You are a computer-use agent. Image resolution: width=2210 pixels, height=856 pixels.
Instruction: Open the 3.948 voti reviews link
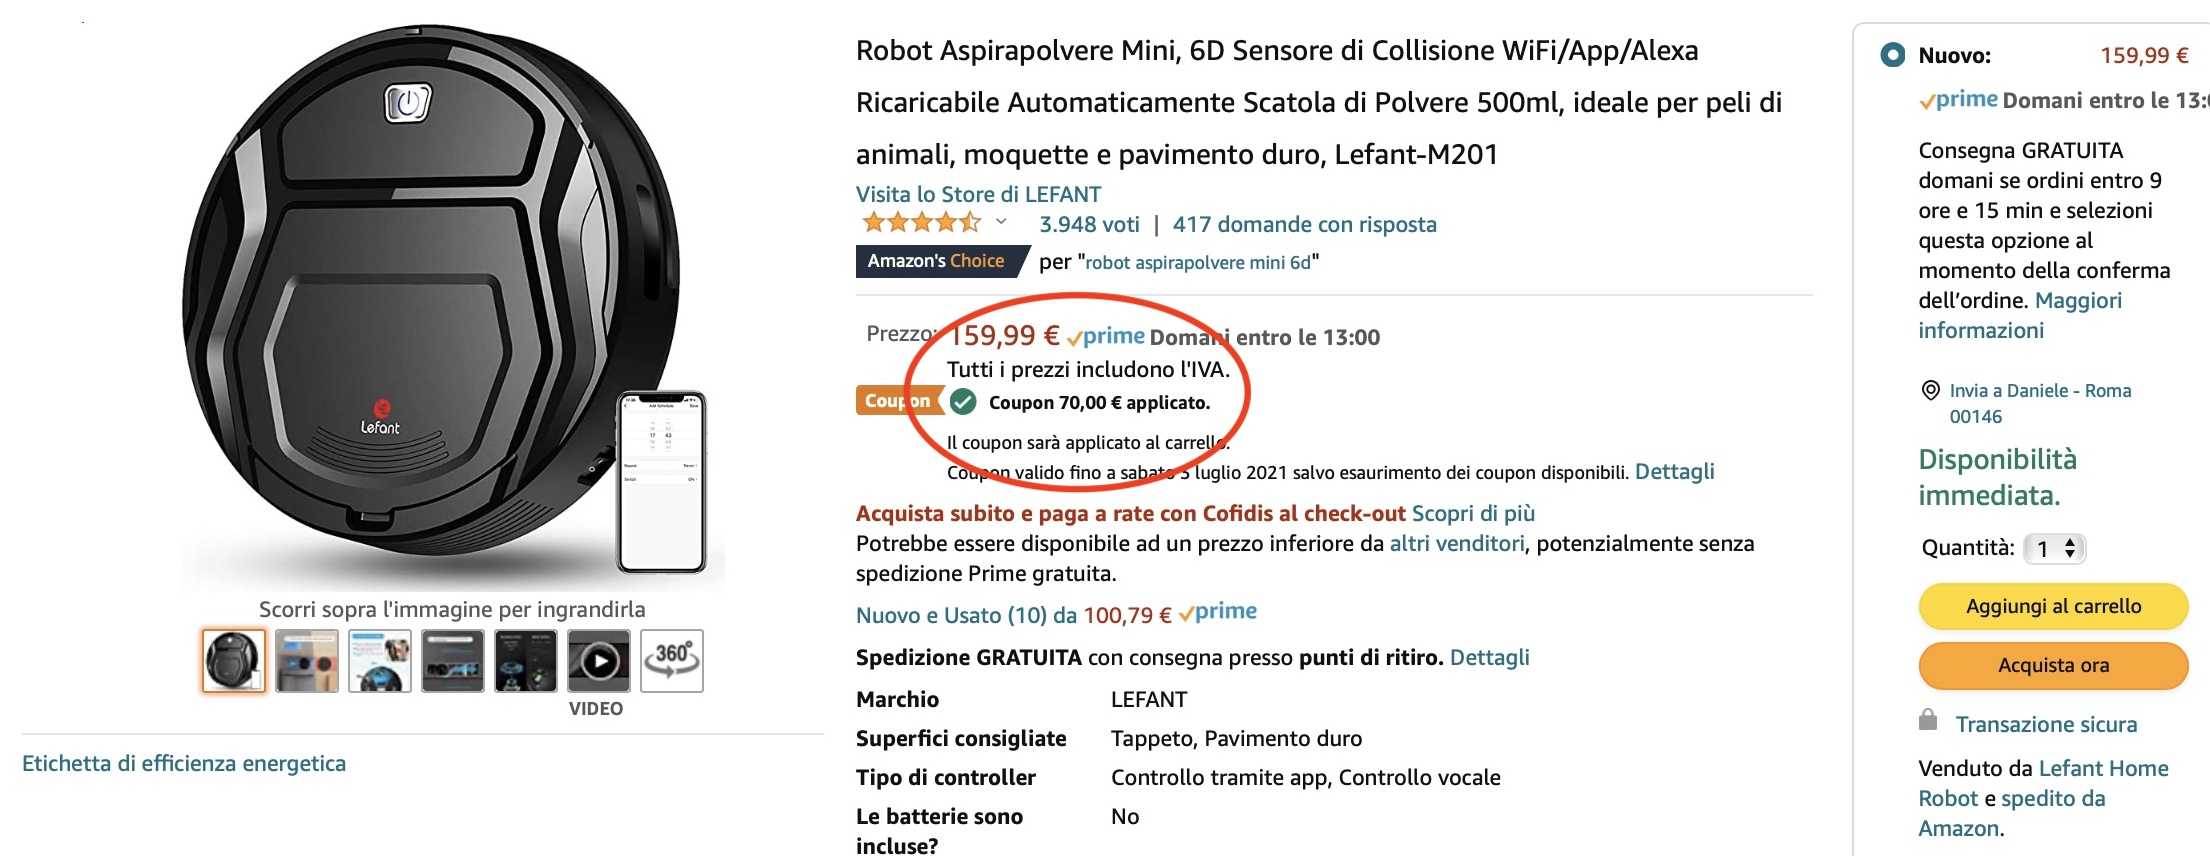pos(1089,225)
